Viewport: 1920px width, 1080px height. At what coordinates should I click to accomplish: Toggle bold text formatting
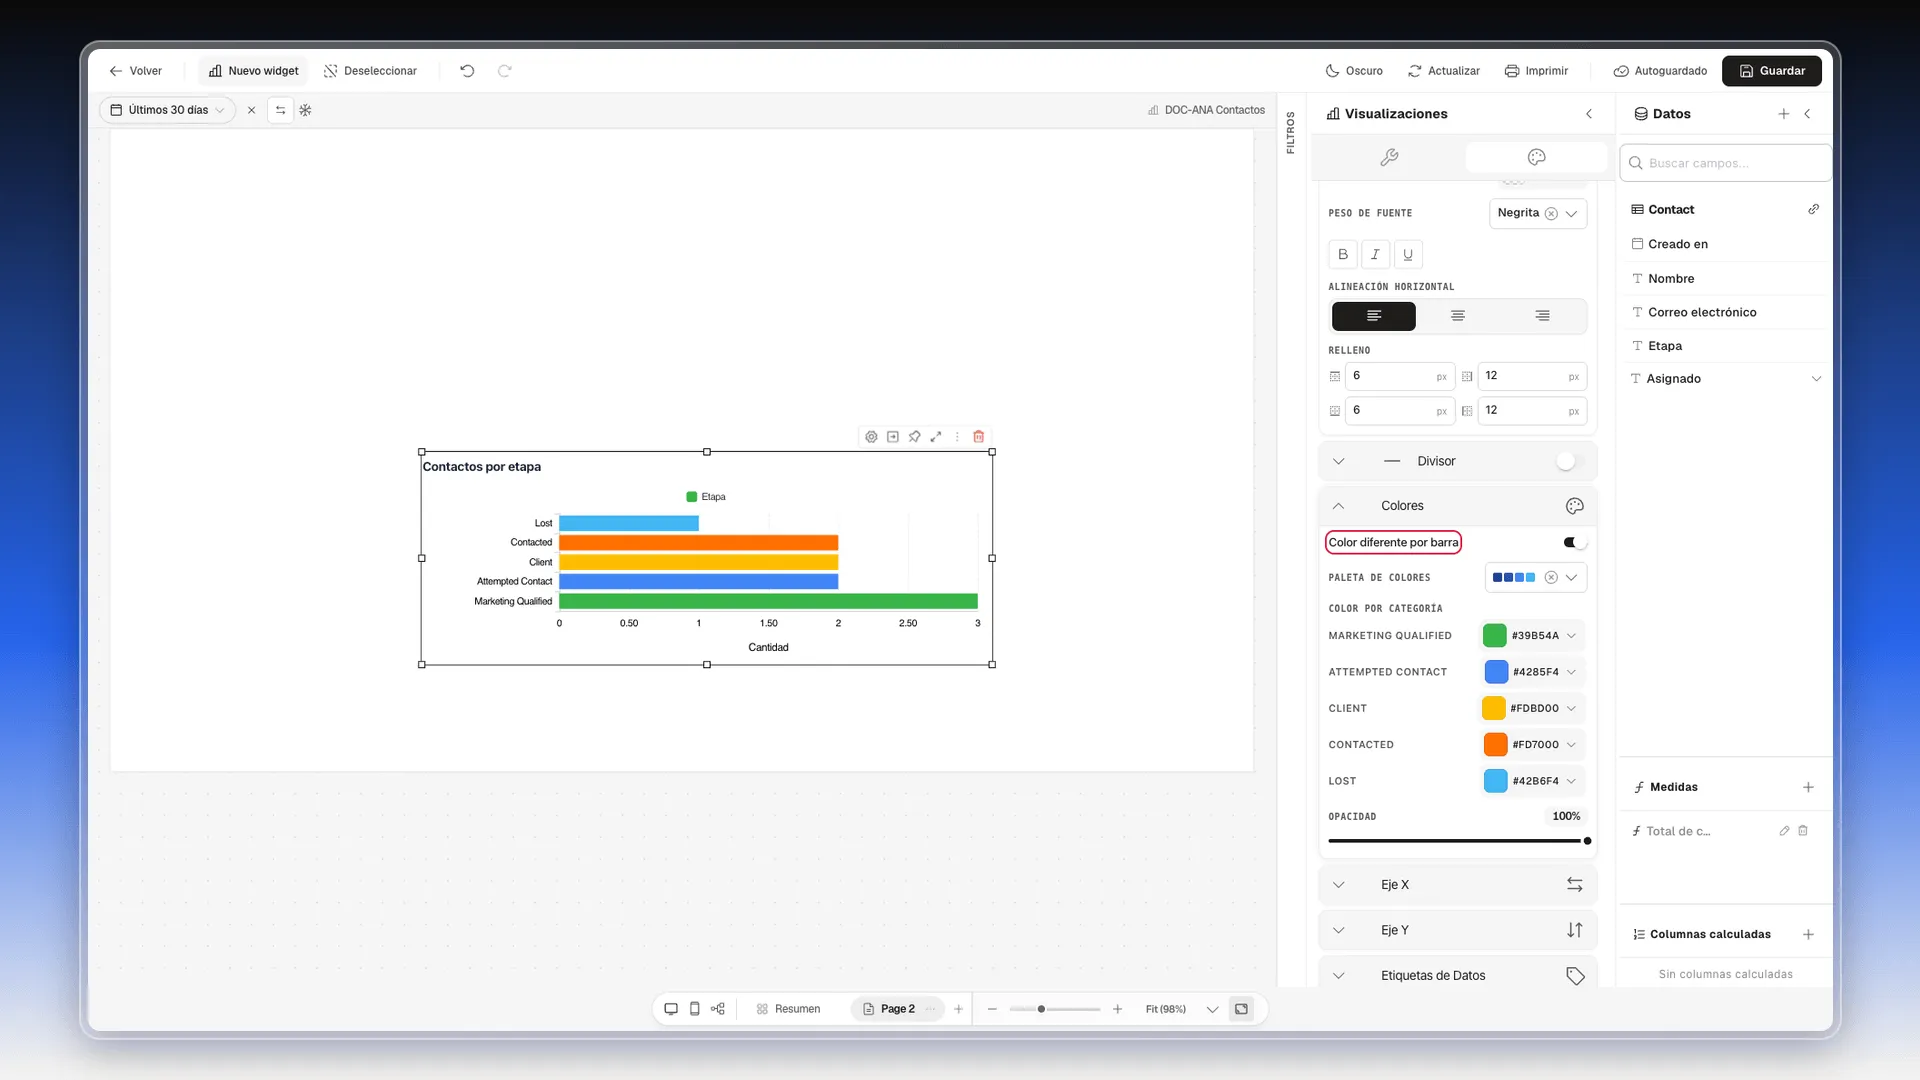click(1343, 254)
